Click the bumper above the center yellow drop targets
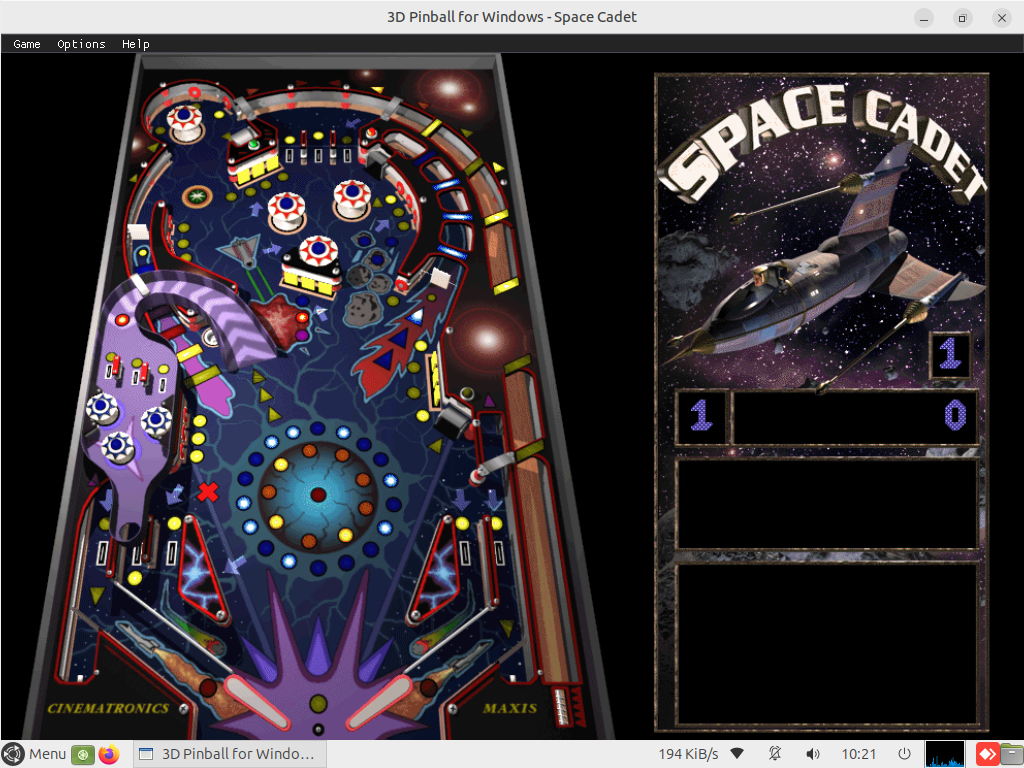The height and width of the screenshot is (768, 1024). coord(319,251)
